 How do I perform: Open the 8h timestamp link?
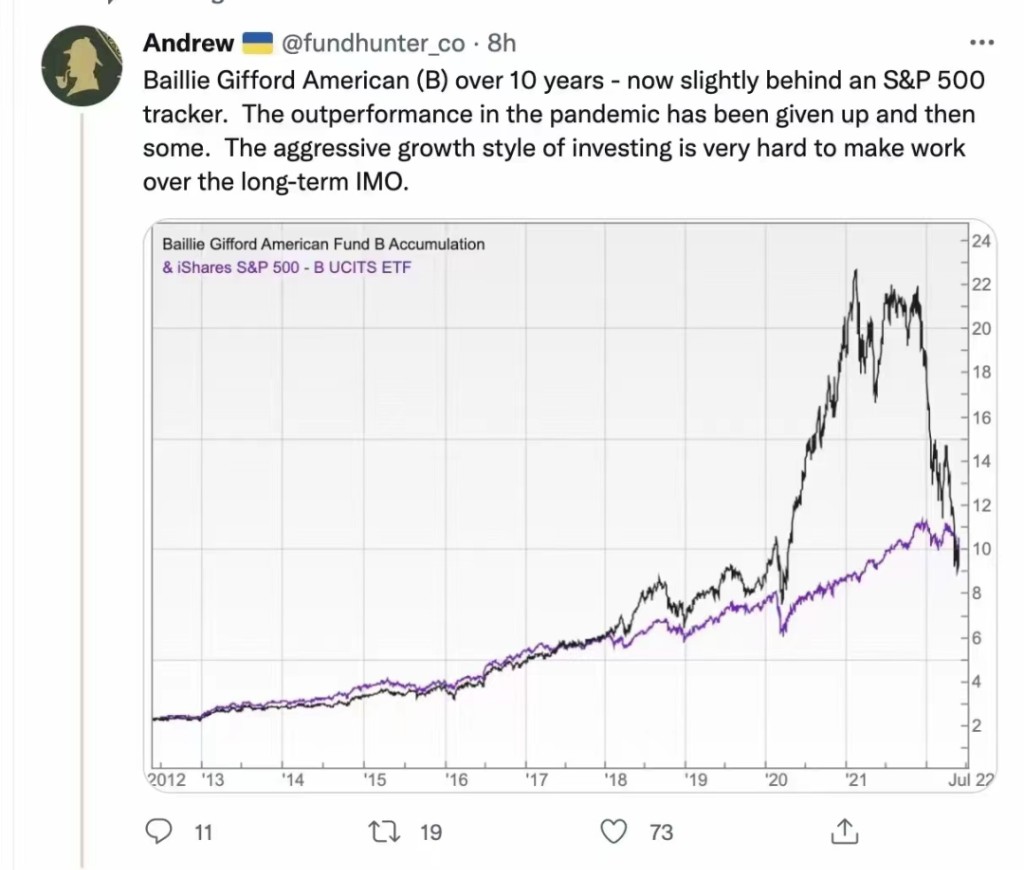click(x=501, y=43)
